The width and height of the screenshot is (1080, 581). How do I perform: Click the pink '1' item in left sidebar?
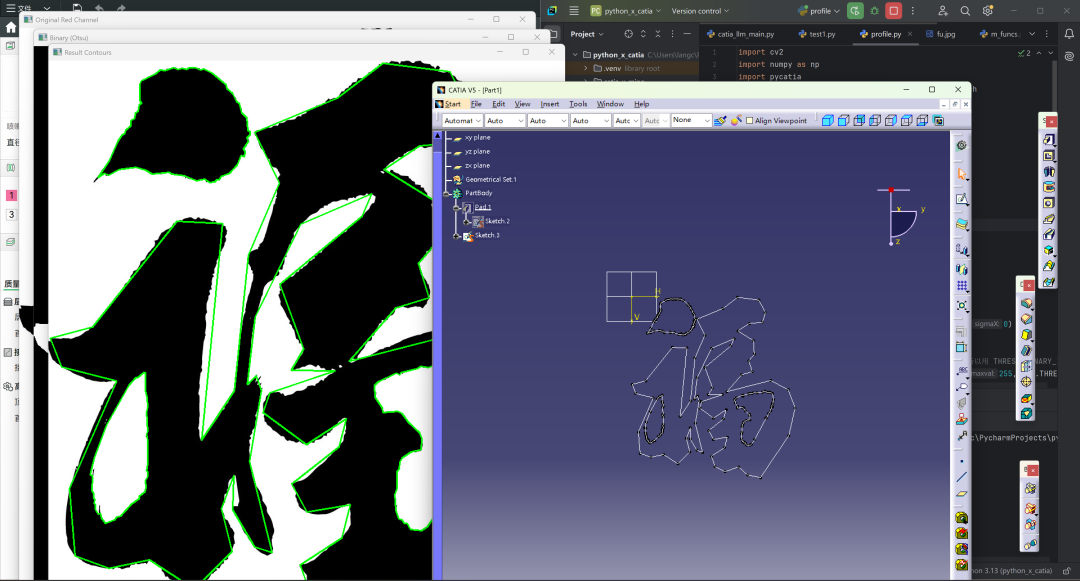pyautogui.click(x=11, y=196)
